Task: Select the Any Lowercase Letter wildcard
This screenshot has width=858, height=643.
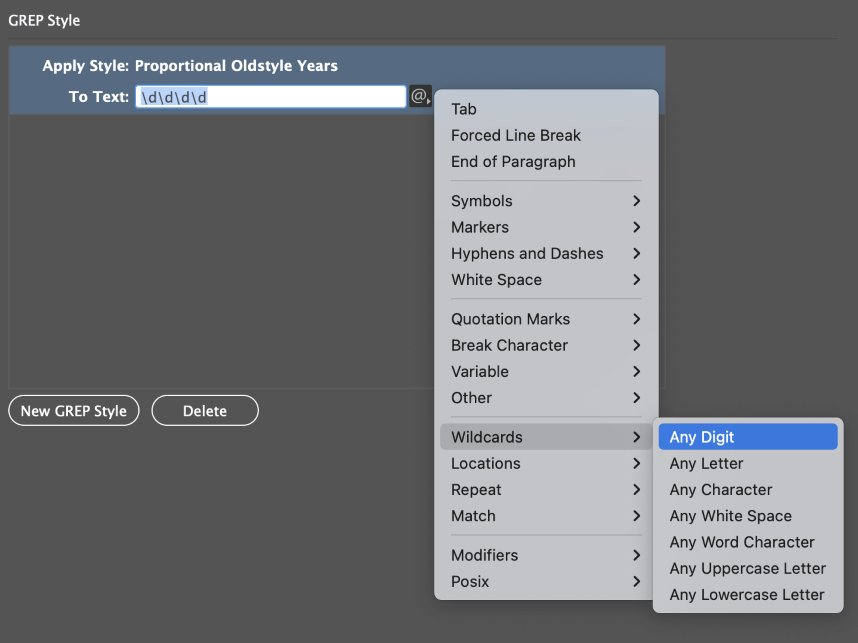Action: [x=748, y=595]
